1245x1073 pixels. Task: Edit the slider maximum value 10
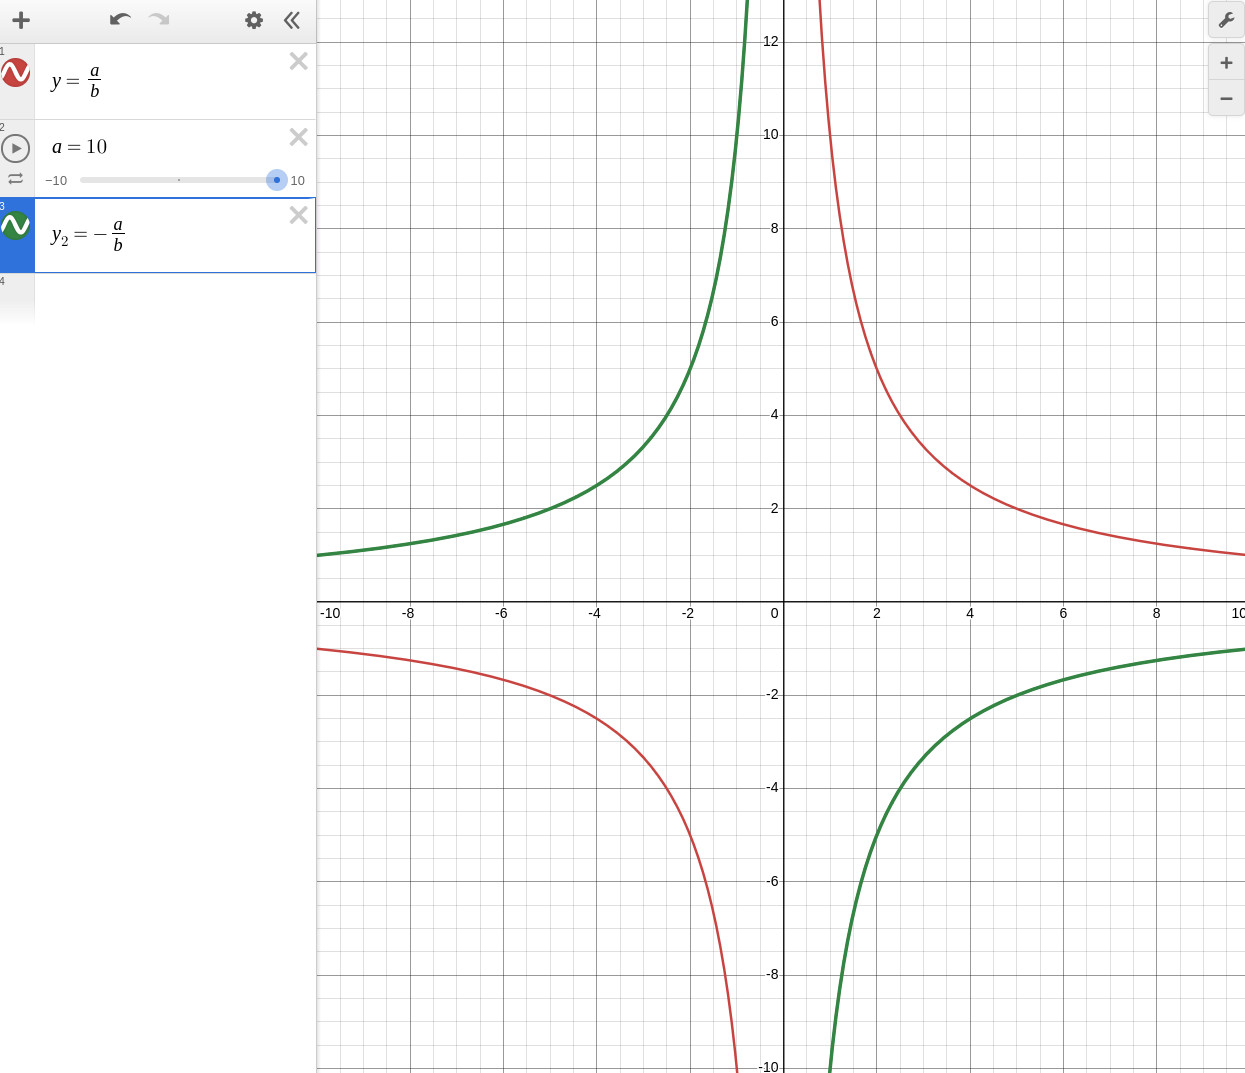point(298,181)
